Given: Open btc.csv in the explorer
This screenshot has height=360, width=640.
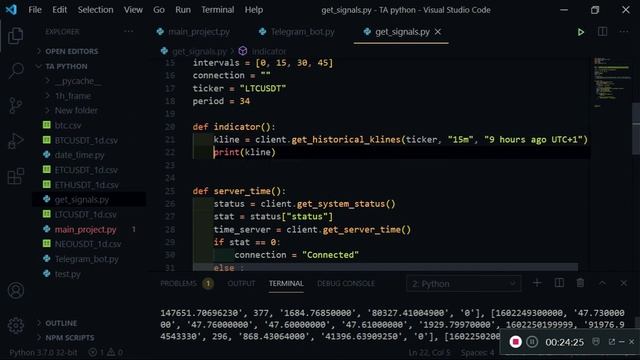Looking at the screenshot, I should [x=68, y=125].
